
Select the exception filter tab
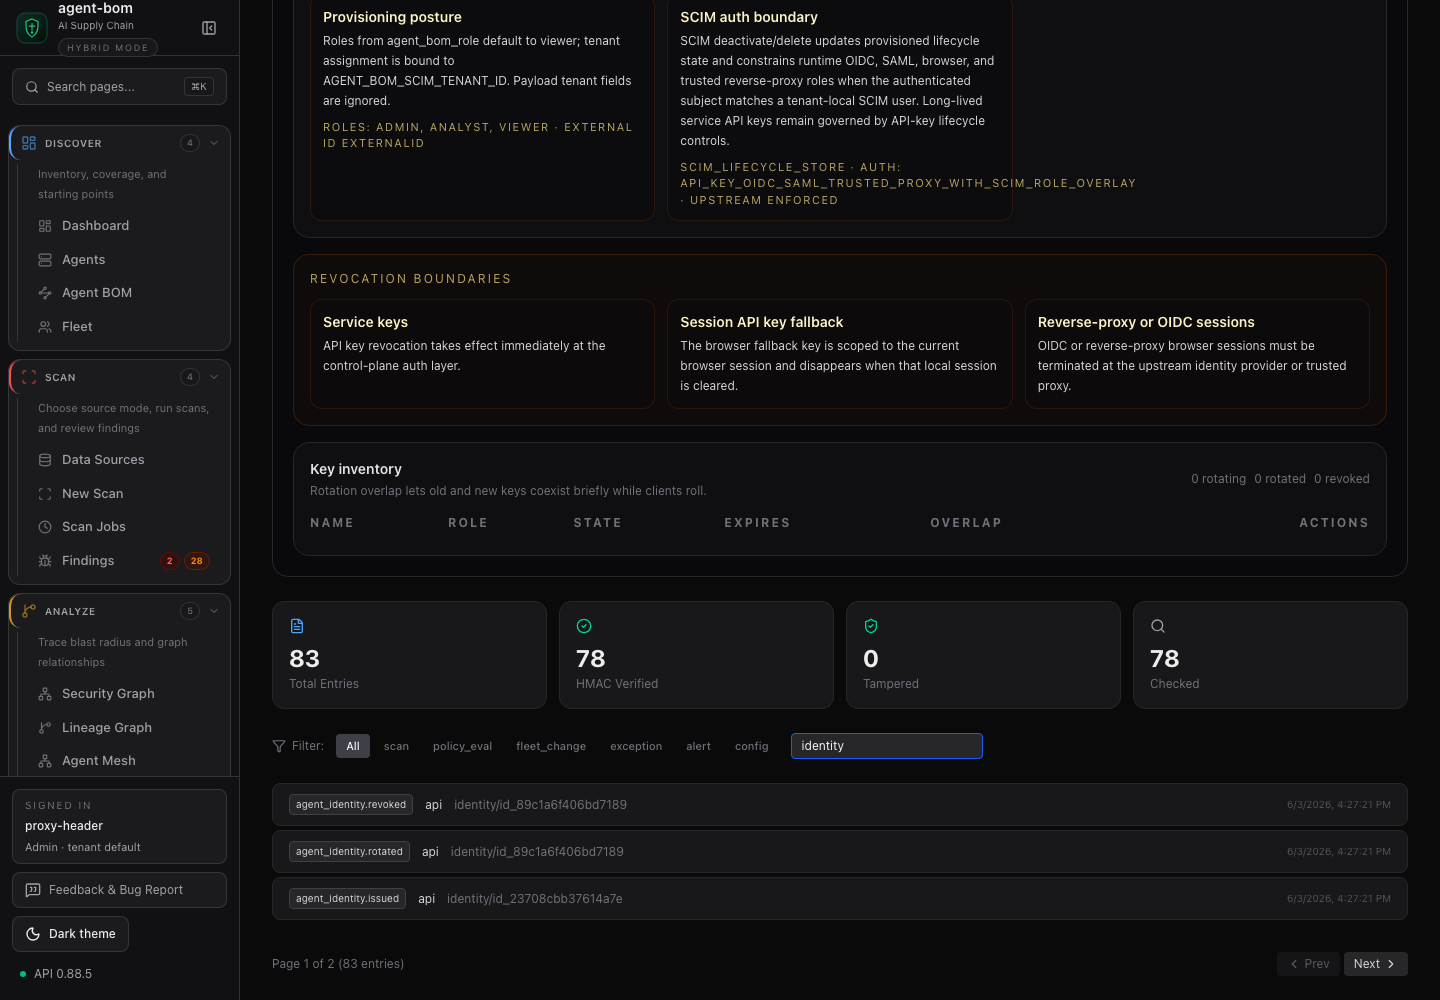pos(636,746)
